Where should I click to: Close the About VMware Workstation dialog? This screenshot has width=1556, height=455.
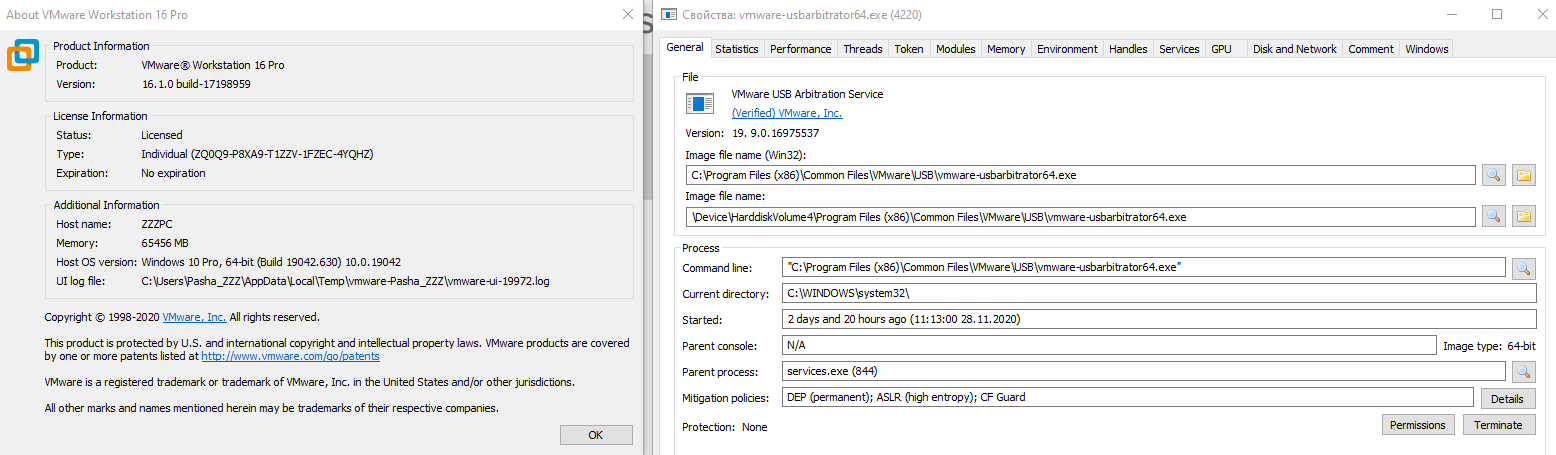coord(627,15)
